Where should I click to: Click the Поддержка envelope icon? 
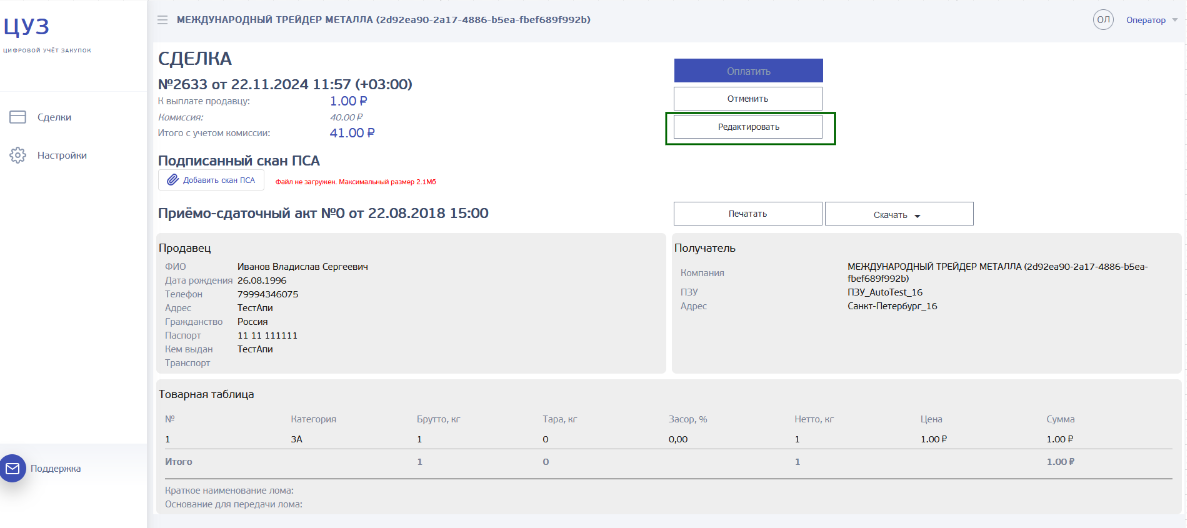pyautogui.click(x=13, y=468)
